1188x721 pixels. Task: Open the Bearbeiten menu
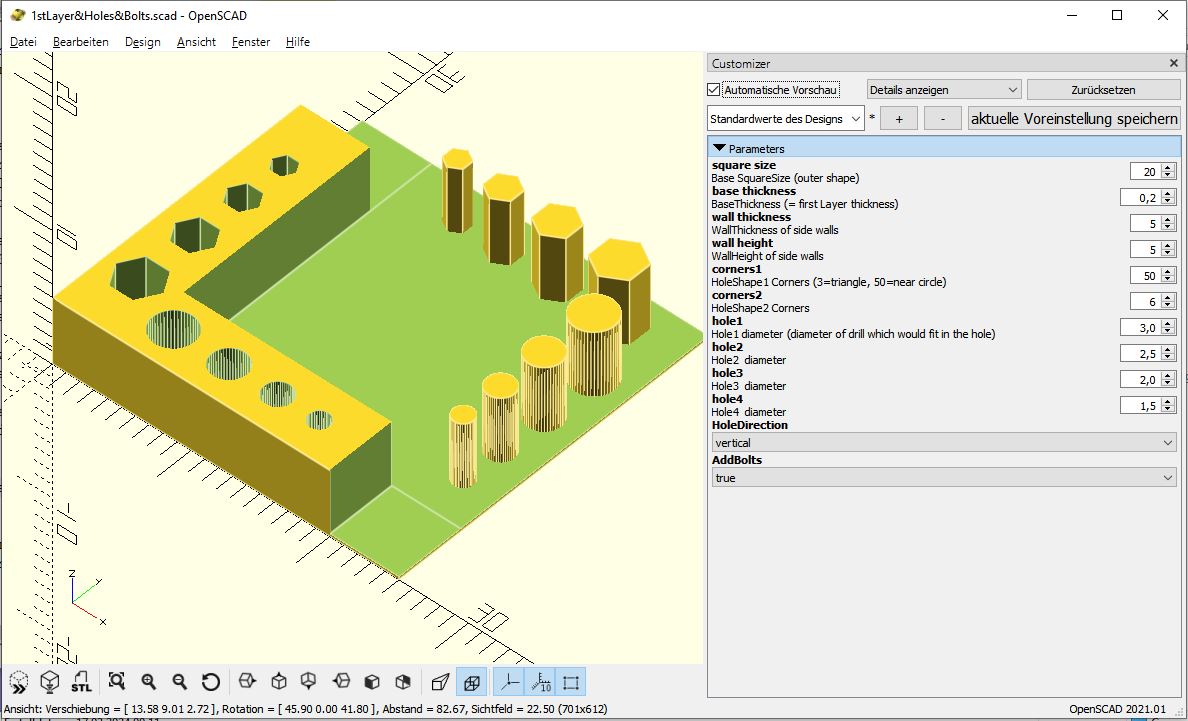coord(80,42)
